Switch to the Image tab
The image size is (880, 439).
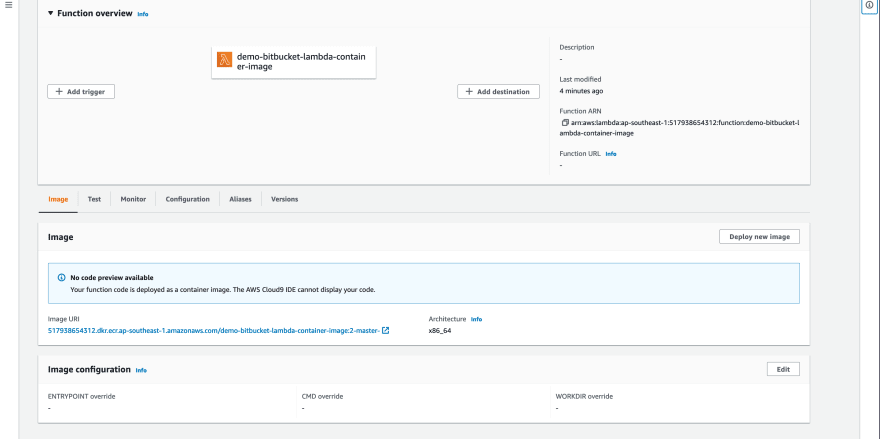[58, 199]
